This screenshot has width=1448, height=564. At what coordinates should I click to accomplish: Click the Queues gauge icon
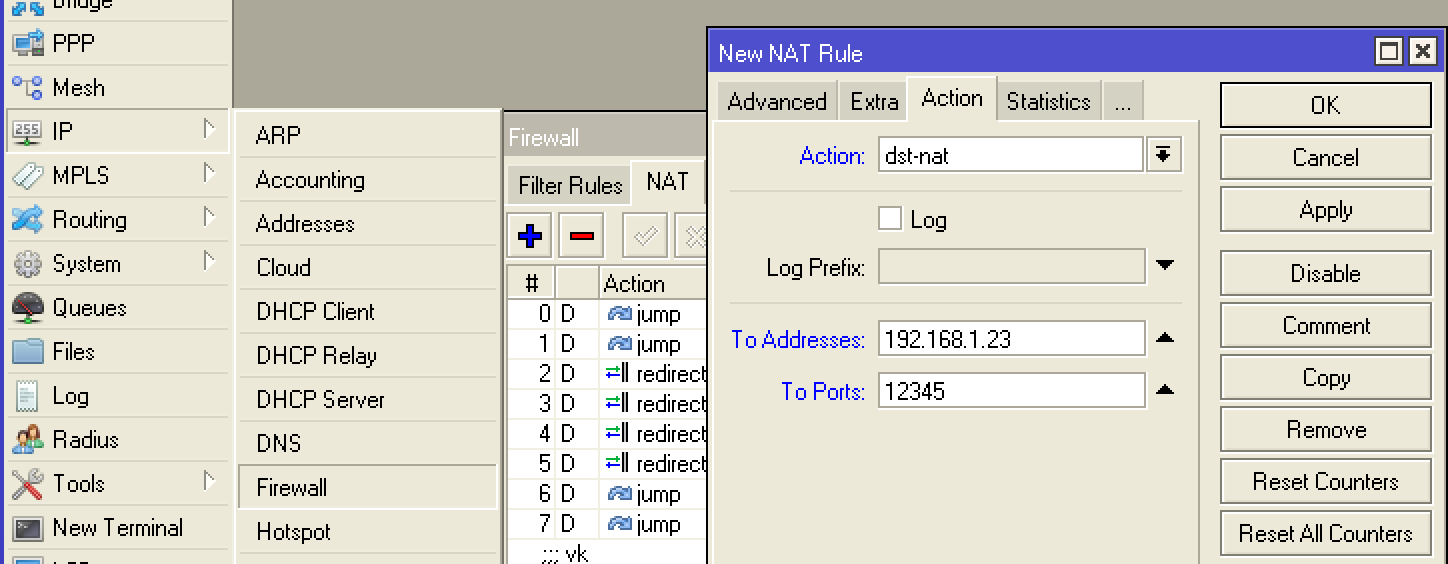click(27, 308)
